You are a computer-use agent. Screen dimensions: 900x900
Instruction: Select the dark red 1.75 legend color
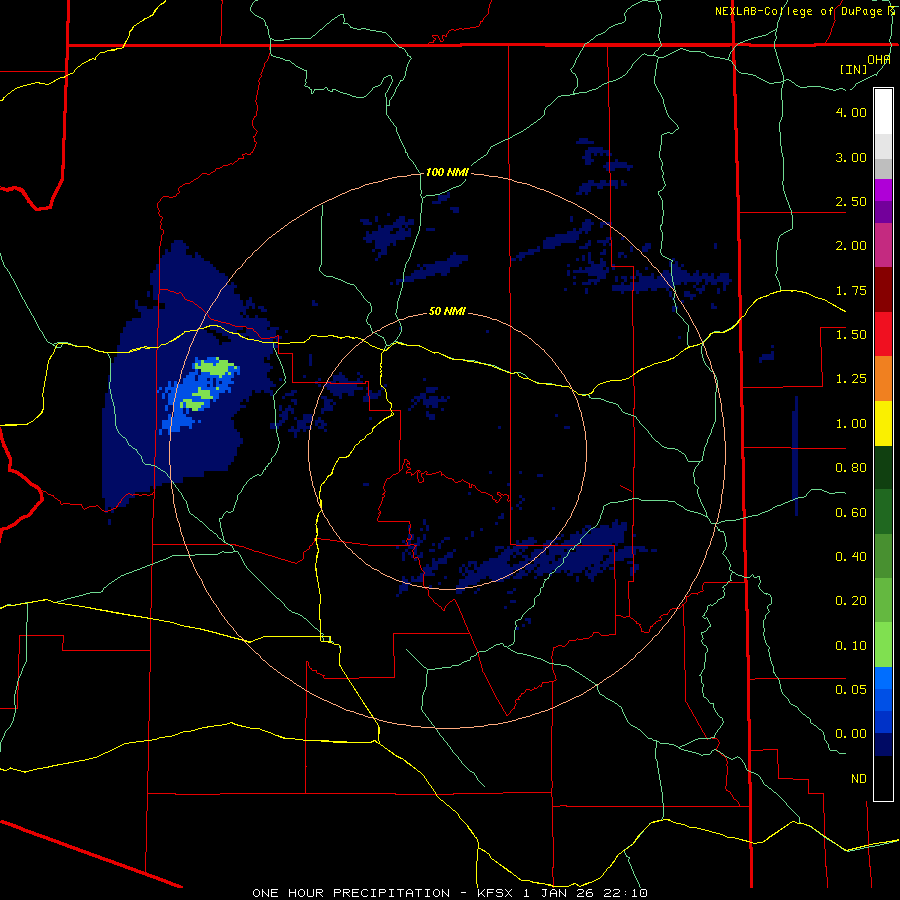click(x=883, y=289)
